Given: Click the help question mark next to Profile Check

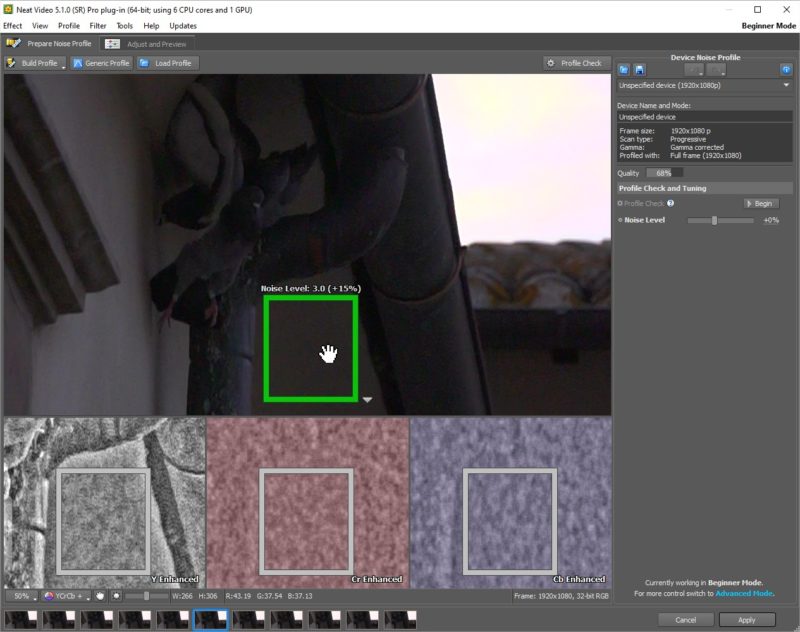Looking at the screenshot, I should click(671, 203).
